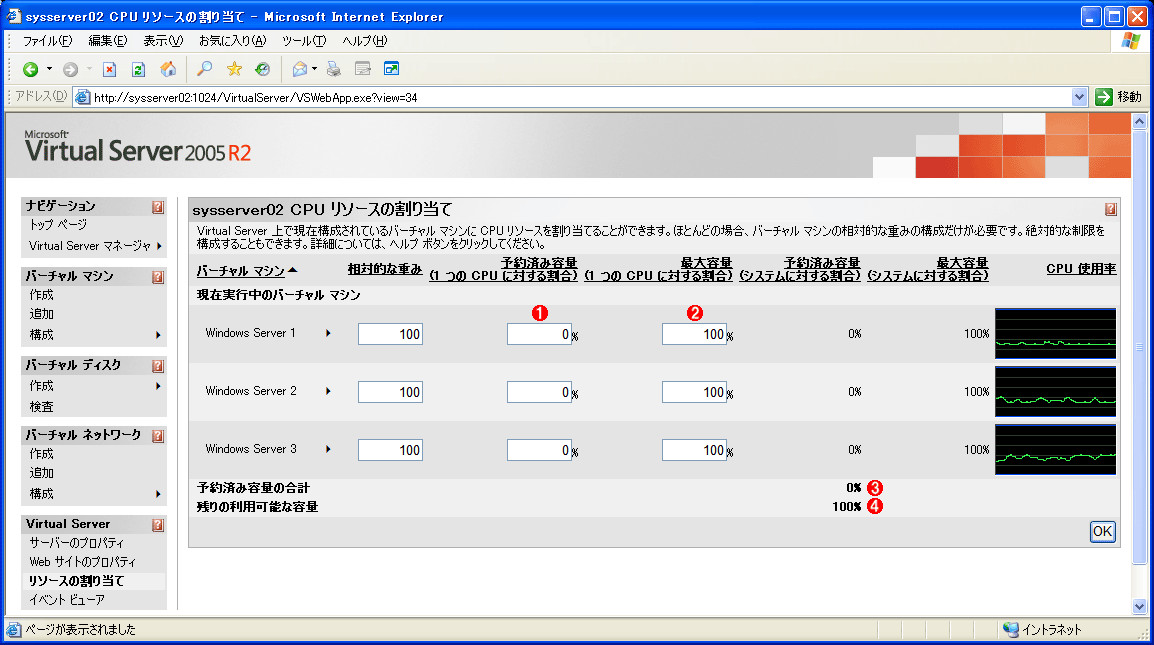Click the browser Forward arrow button
This screenshot has width=1154, height=645.
click(x=70, y=69)
